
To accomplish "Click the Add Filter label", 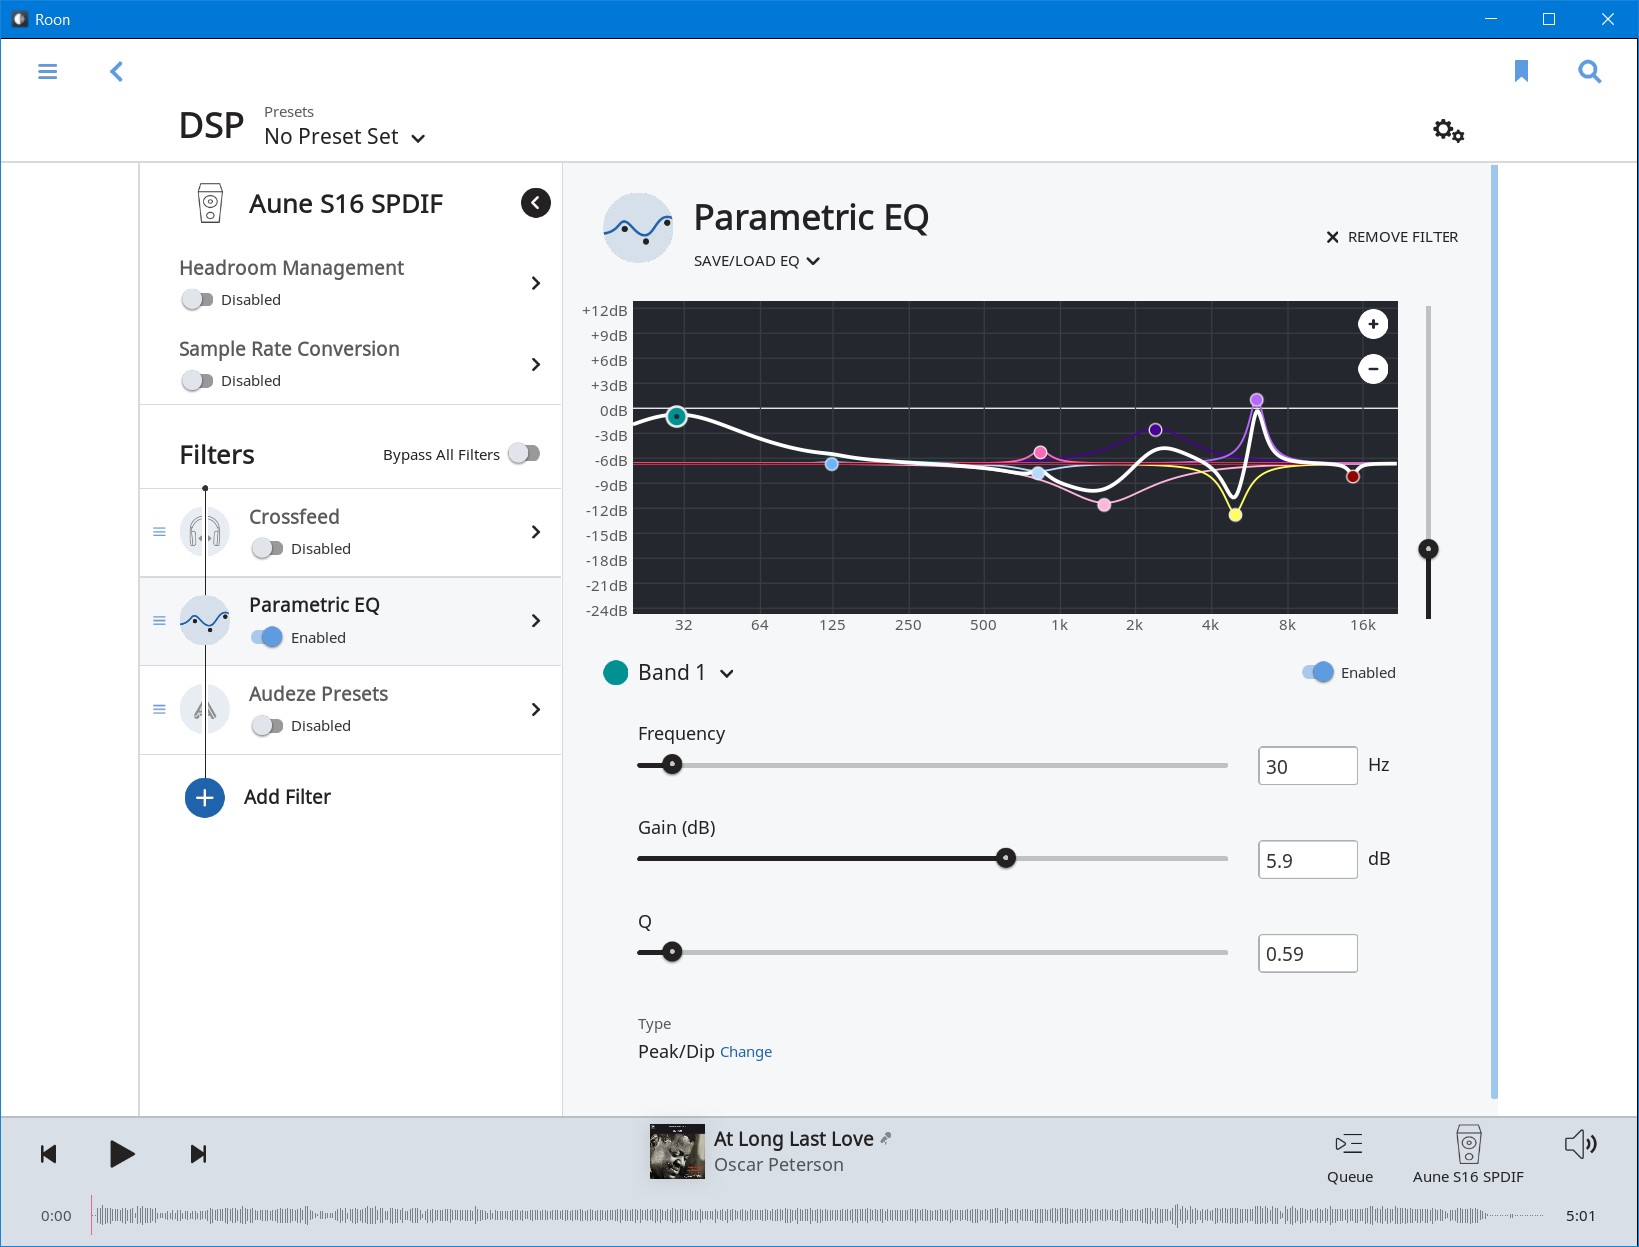I will tap(287, 797).
